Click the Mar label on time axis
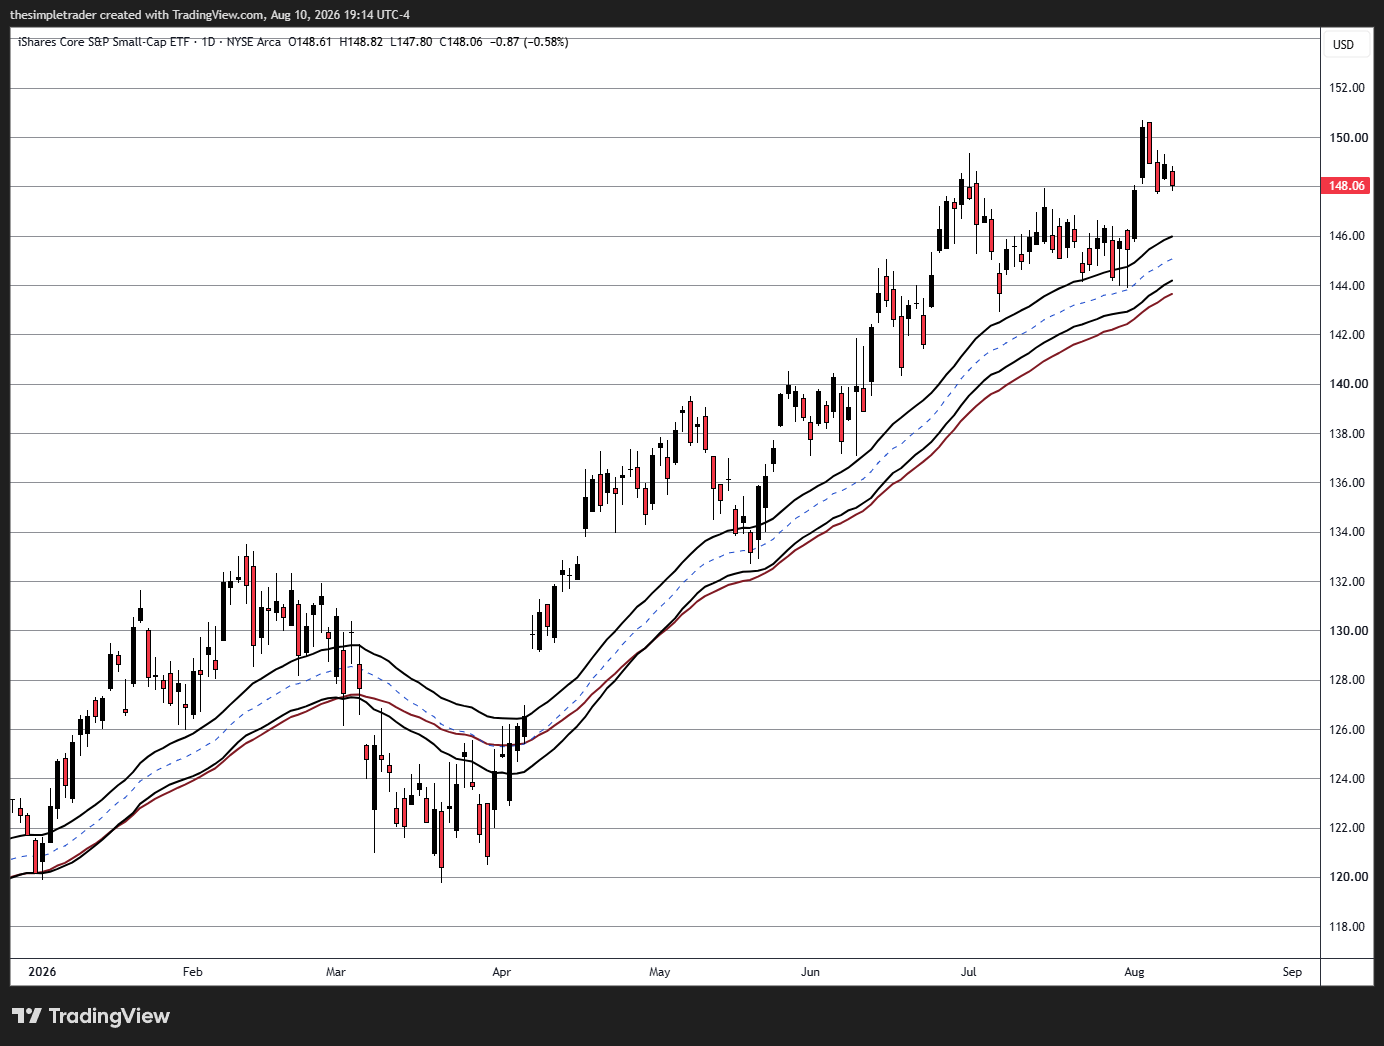 pos(336,972)
